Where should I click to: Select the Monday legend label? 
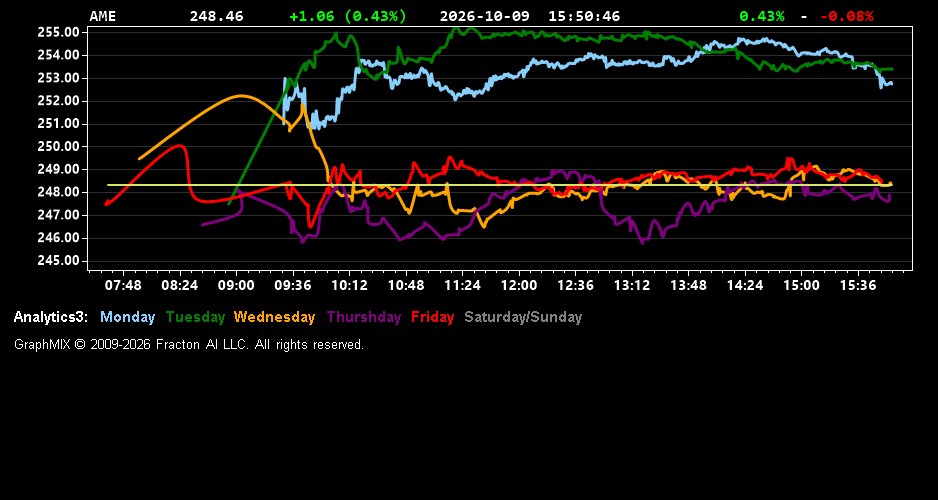127,317
